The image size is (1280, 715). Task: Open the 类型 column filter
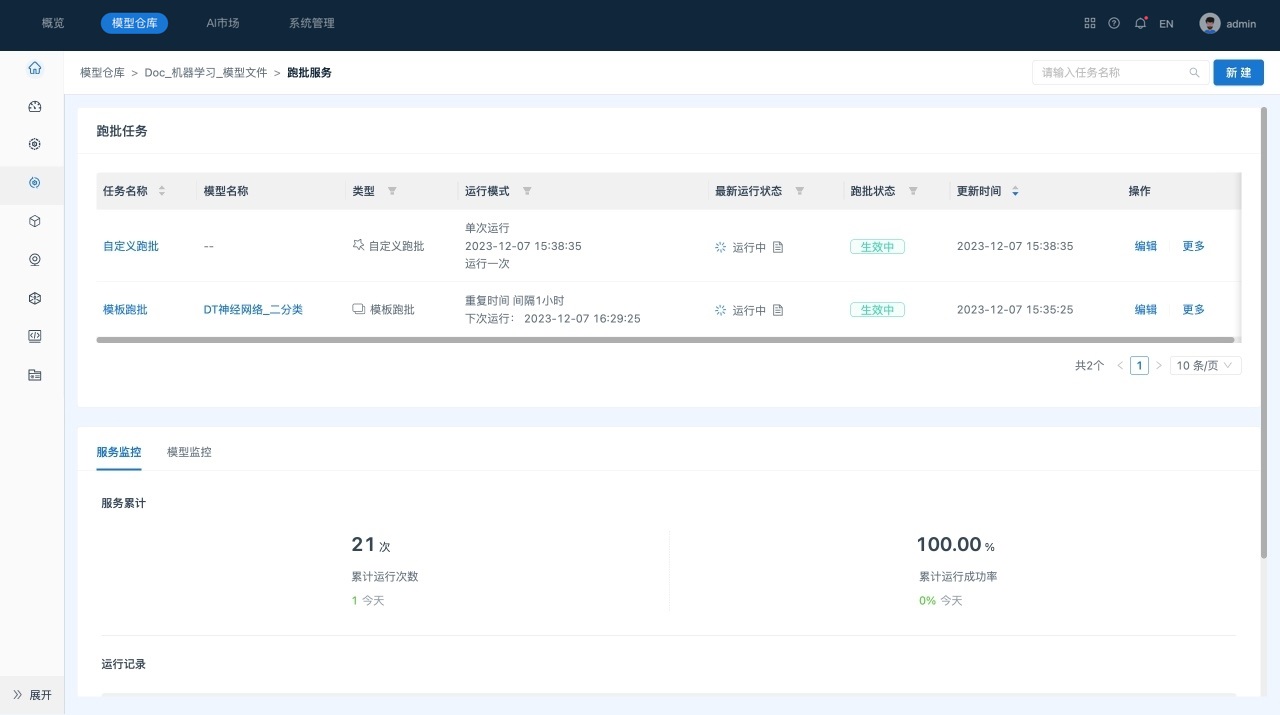tap(392, 191)
